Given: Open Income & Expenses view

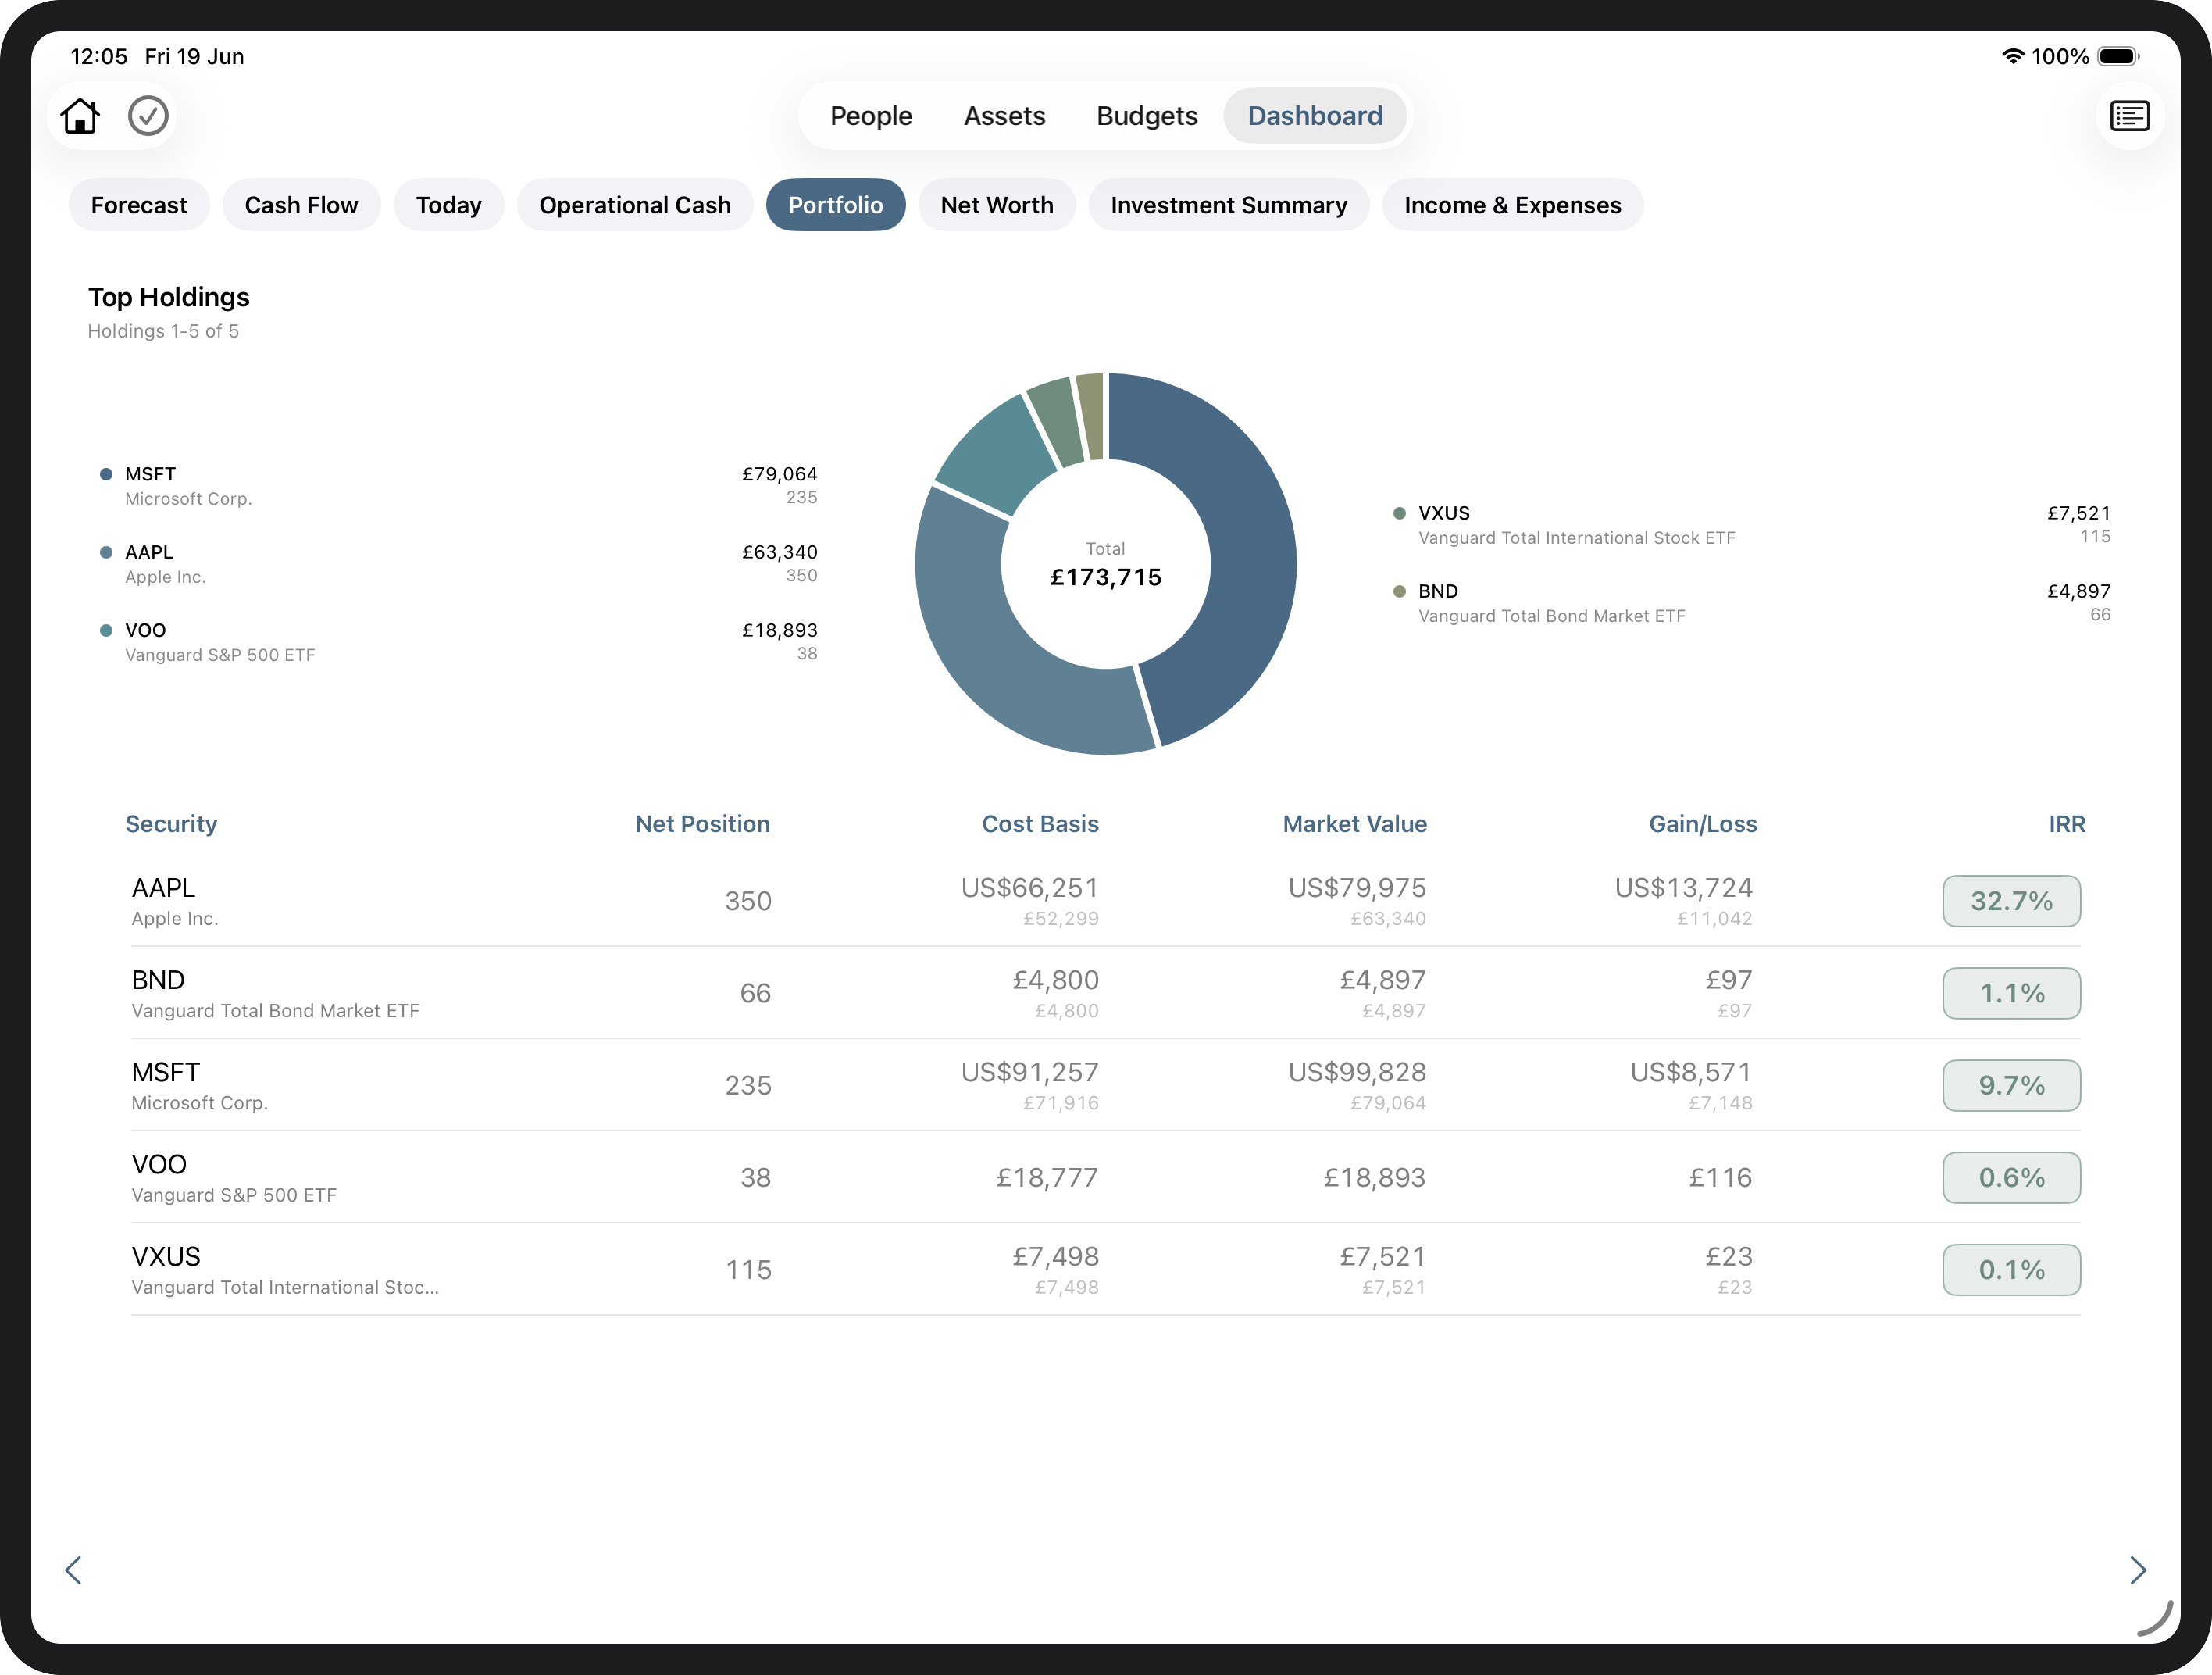Looking at the screenshot, I should click(x=1513, y=205).
